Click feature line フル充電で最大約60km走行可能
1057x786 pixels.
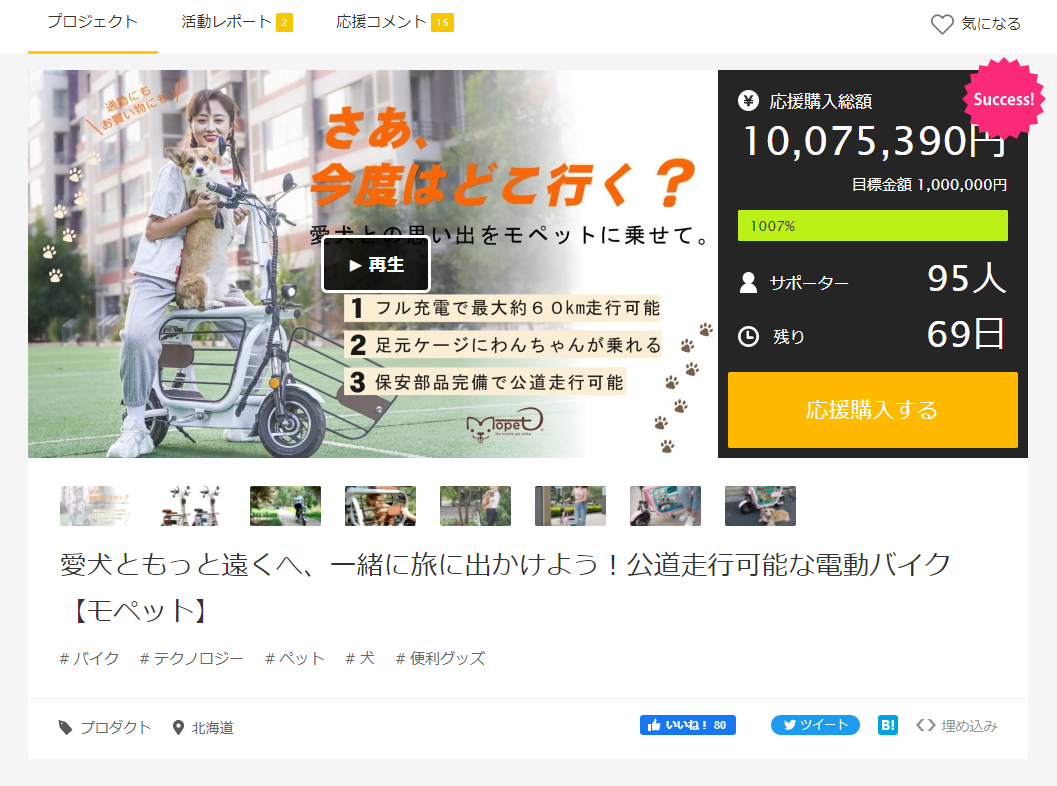pyautogui.click(x=504, y=308)
